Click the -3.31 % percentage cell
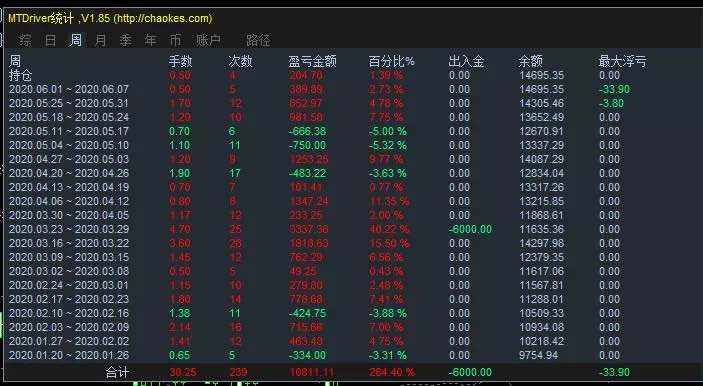The image size is (703, 386). click(x=387, y=355)
